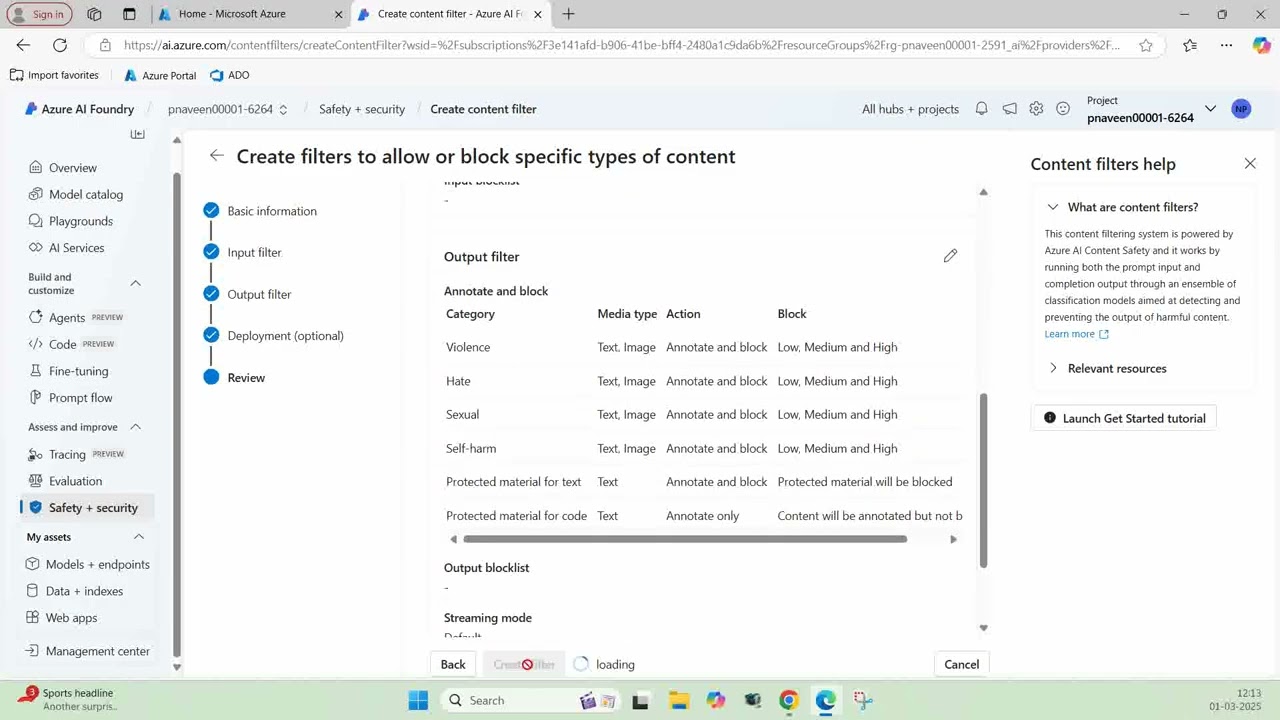The image size is (1280, 720).
Task: Click Azure AI Foundry logo
Action: tap(79, 109)
